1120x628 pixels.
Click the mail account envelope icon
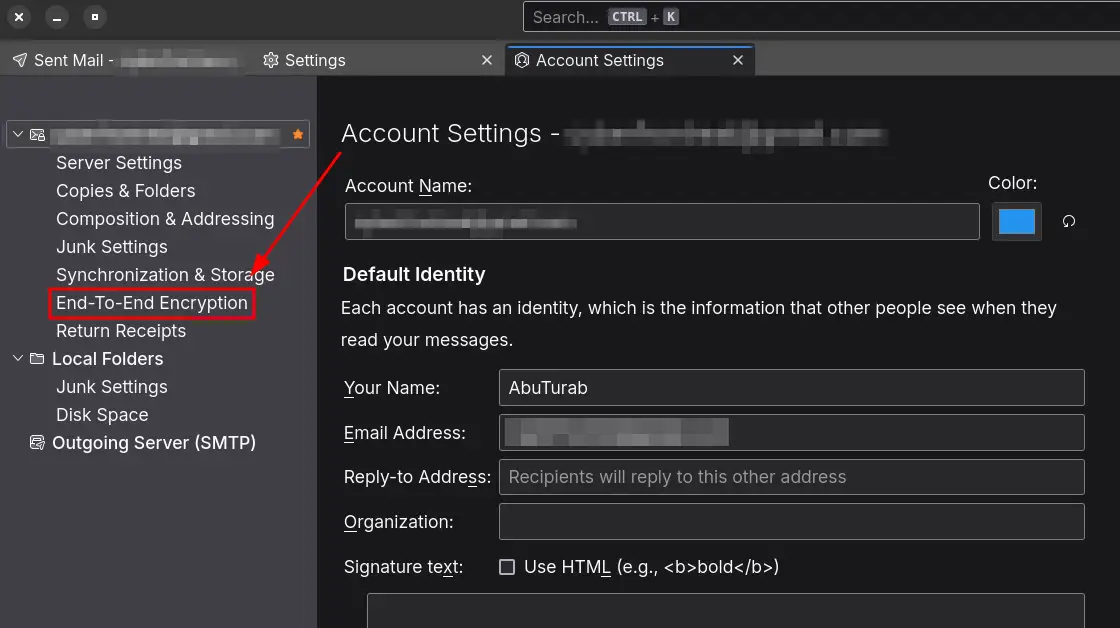(x=37, y=134)
